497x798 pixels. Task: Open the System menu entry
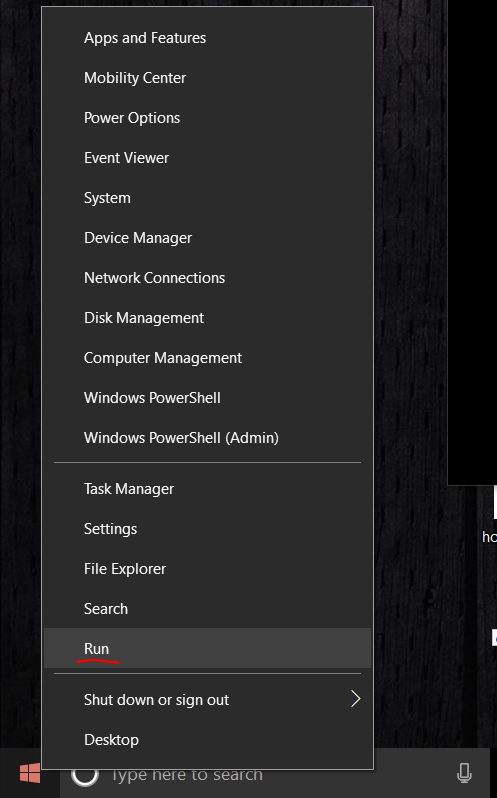pyautogui.click(x=208, y=197)
